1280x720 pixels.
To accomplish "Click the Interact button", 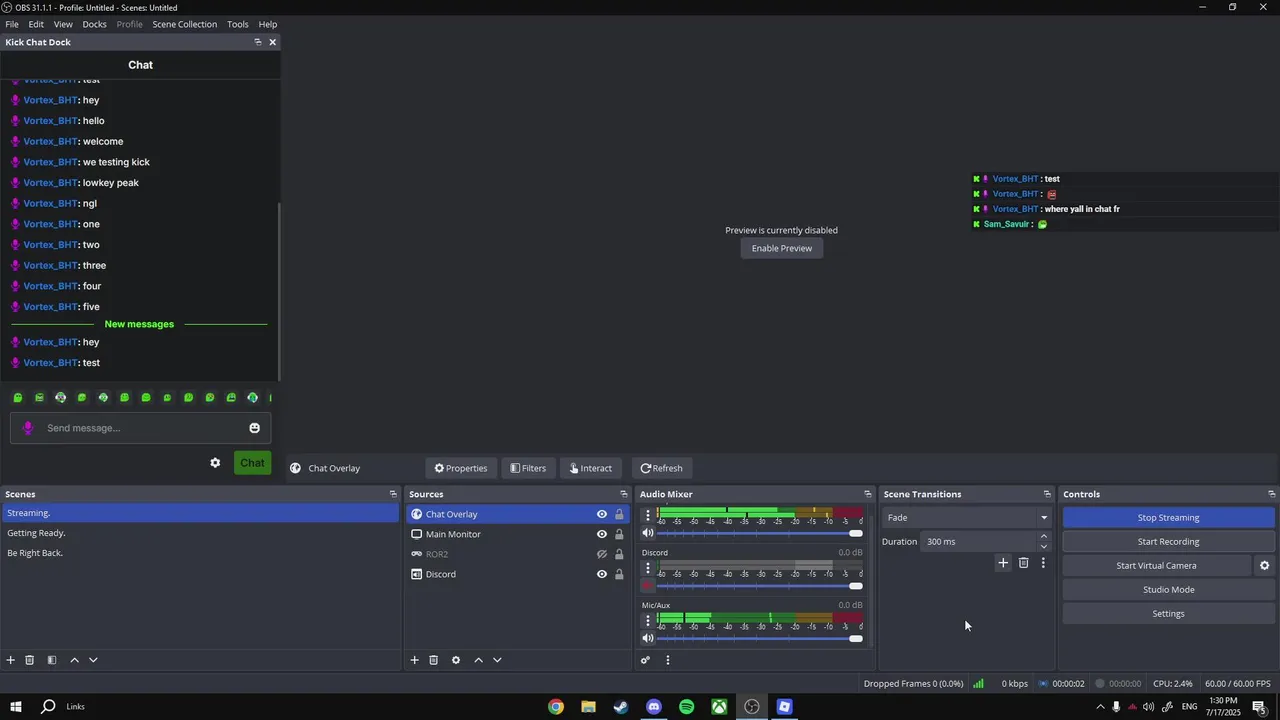I will [590, 468].
